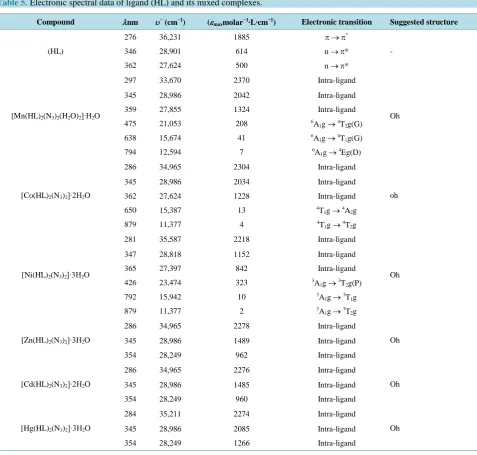Select the wavenumber 15,387
This screenshot has height=455, width=477.
click(170, 210)
